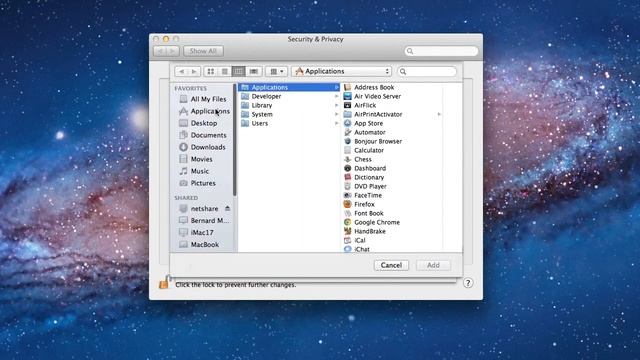Click the file dialog search field

(x=427, y=71)
